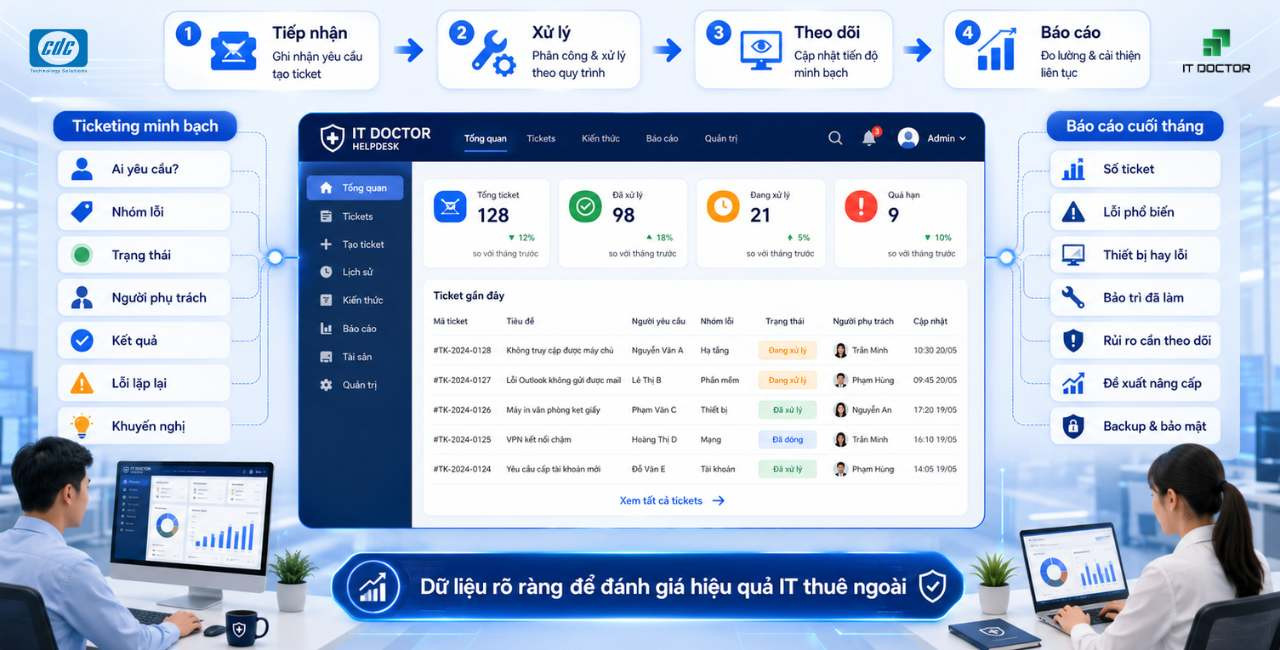Click the Người phụ trách item icon
This screenshot has width=1280, height=650.
(82, 297)
